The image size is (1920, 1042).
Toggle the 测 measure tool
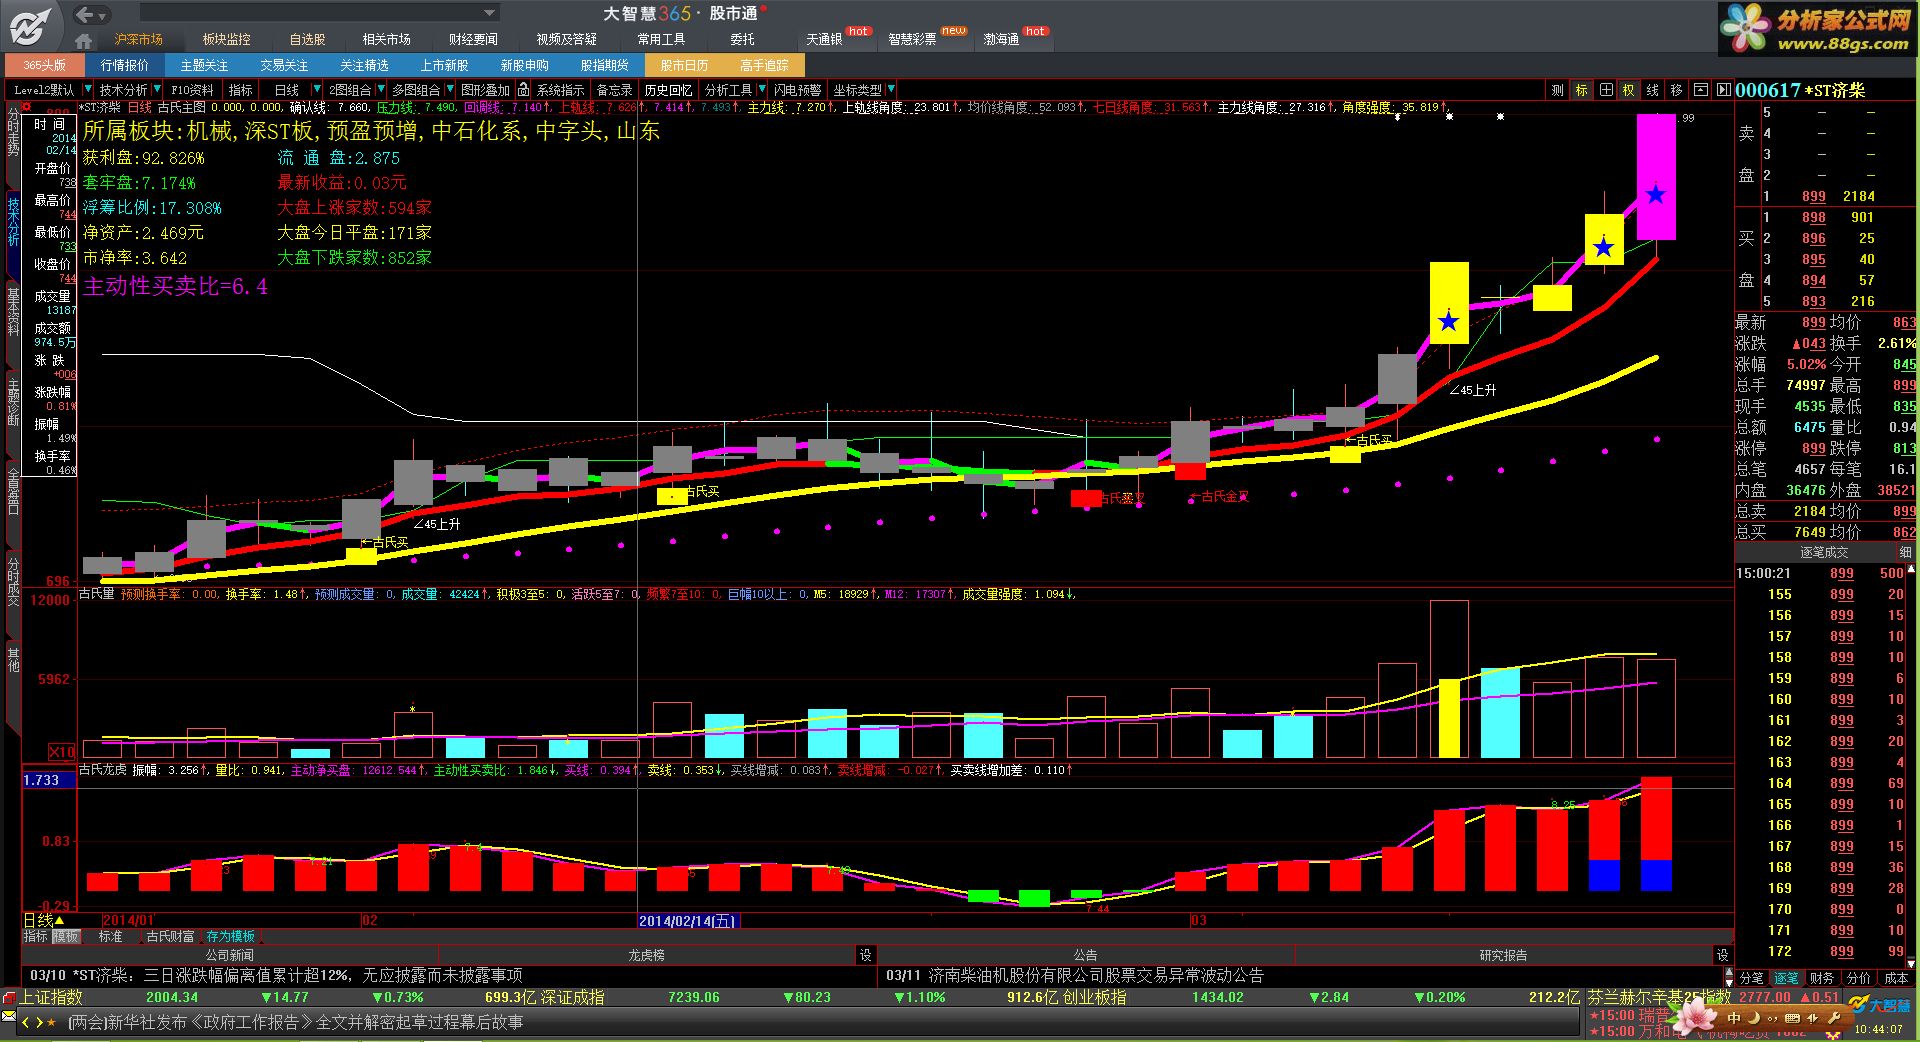(x=1557, y=90)
